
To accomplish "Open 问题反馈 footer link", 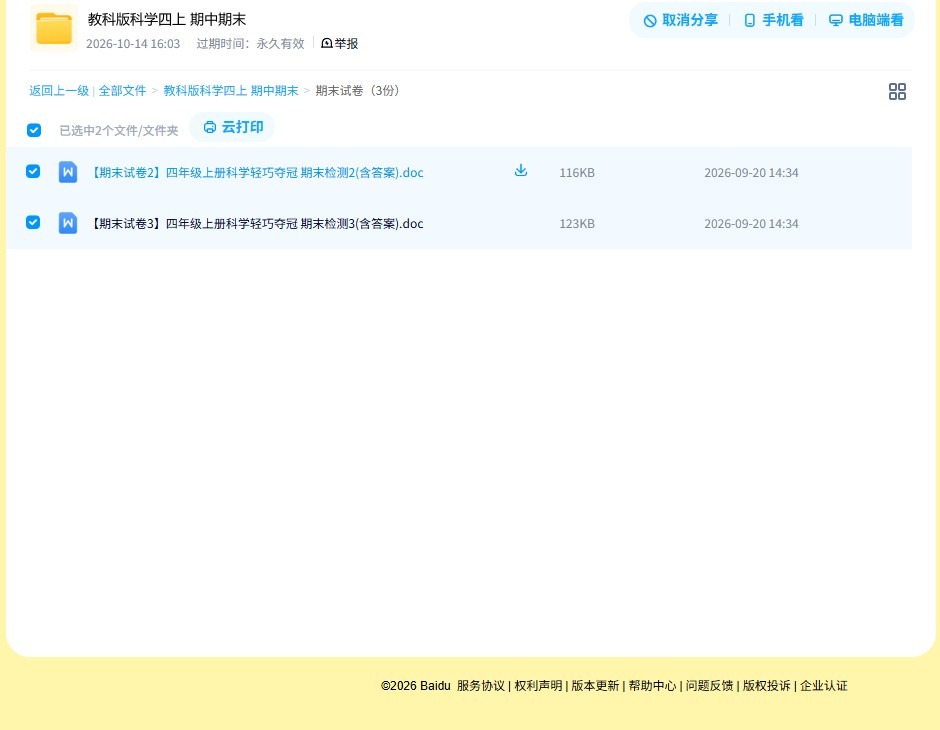I will [709, 686].
